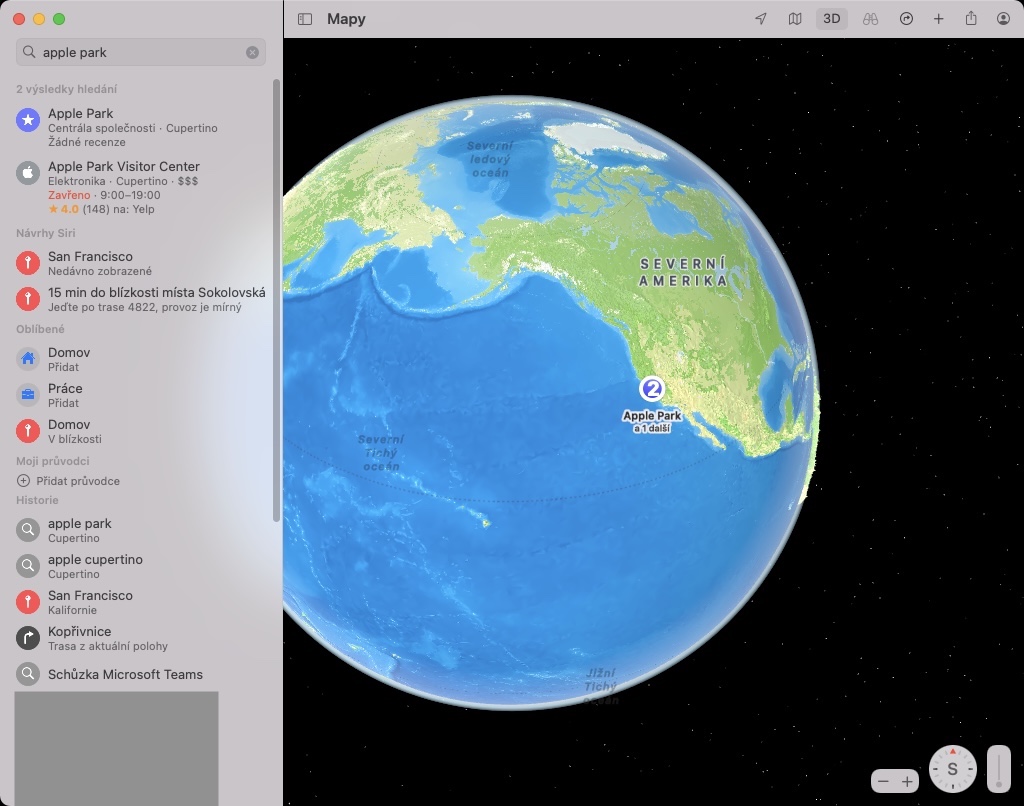Viewport: 1024px width, 806px height.
Task: Open map mode chooser icon
Action: coord(795,19)
